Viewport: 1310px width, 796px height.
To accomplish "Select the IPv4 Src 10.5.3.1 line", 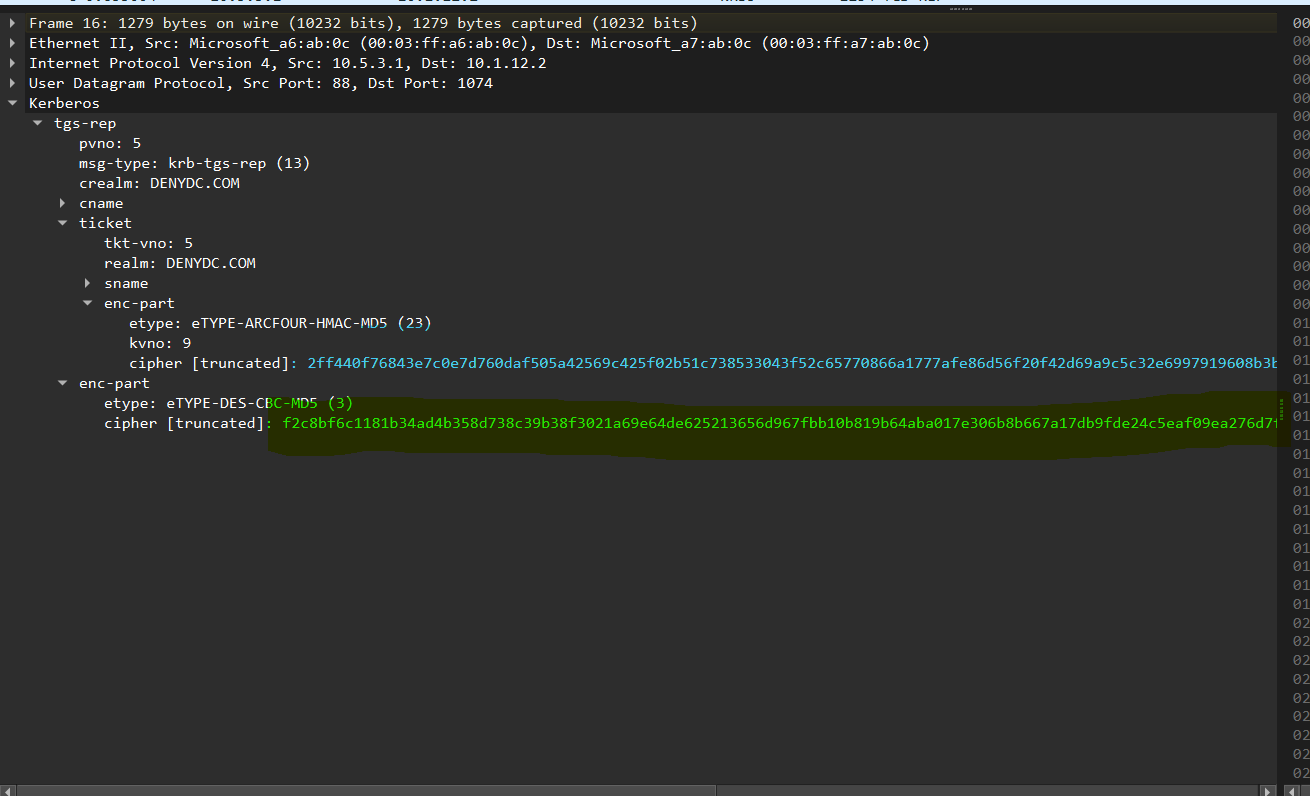I will [288, 63].
